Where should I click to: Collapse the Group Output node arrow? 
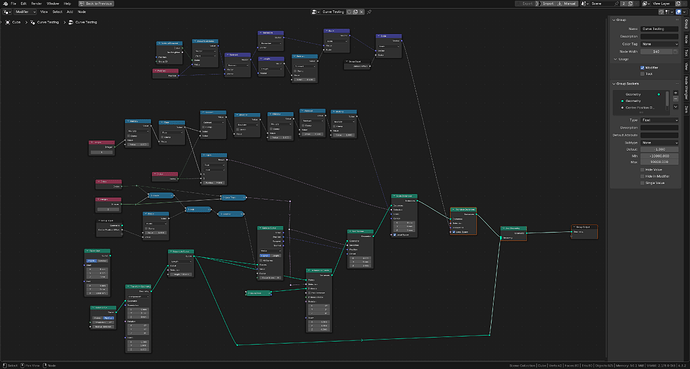pos(574,227)
